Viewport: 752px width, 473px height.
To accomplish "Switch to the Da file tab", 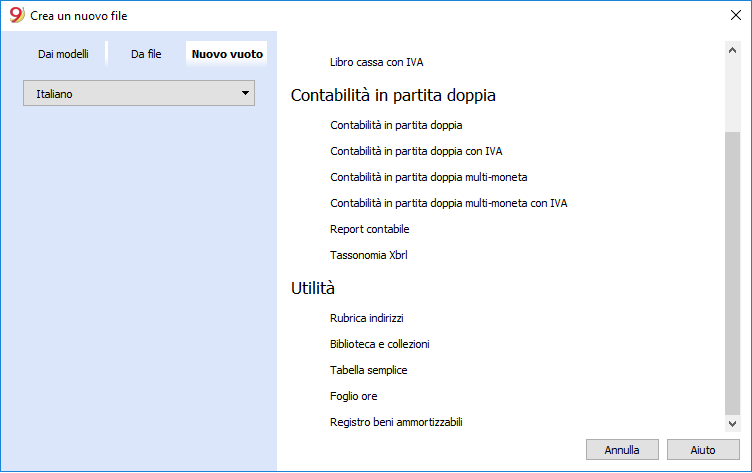I will pos(146,54).
